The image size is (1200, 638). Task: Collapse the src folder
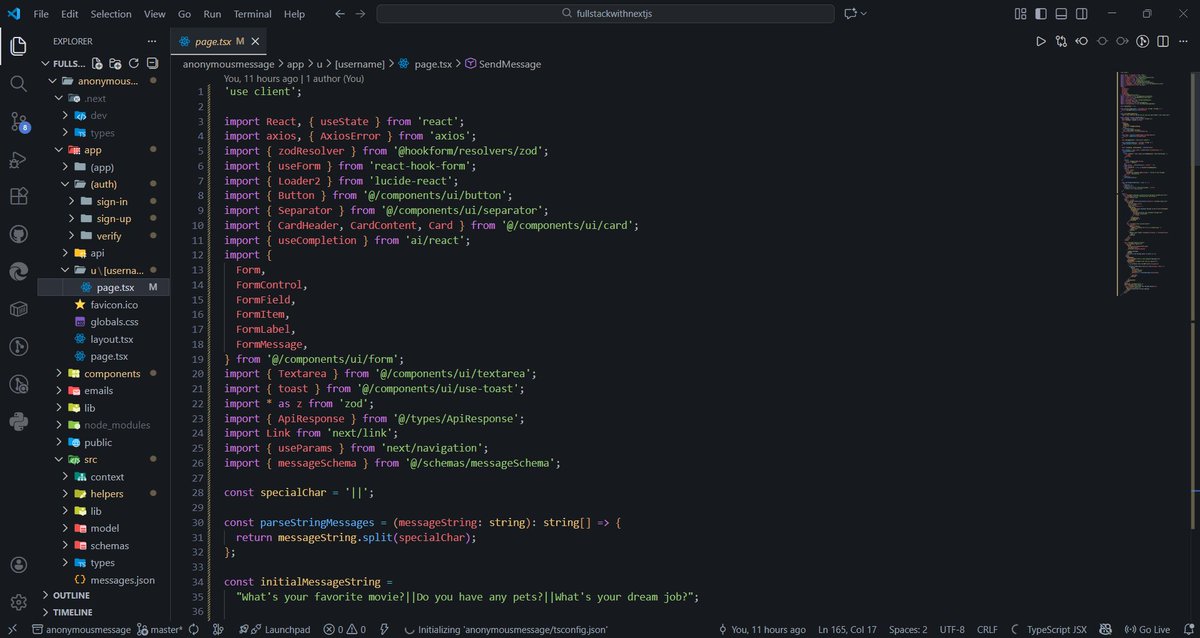coord(89,459)
